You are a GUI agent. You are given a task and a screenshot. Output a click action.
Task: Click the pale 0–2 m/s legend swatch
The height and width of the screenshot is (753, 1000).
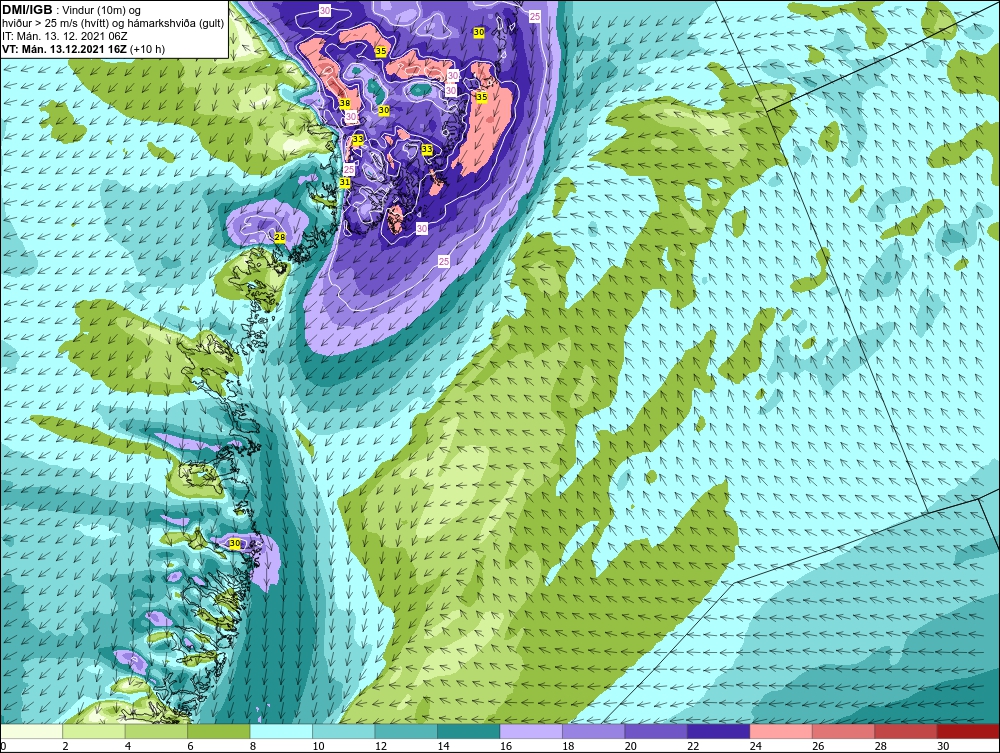pyautogui.click(x=31, y=731)
